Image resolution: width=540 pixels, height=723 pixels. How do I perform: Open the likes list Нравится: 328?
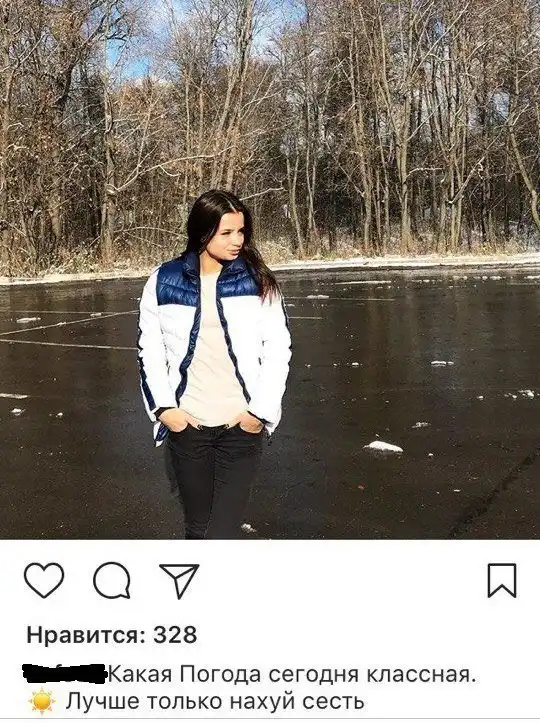tap(112, 634)
